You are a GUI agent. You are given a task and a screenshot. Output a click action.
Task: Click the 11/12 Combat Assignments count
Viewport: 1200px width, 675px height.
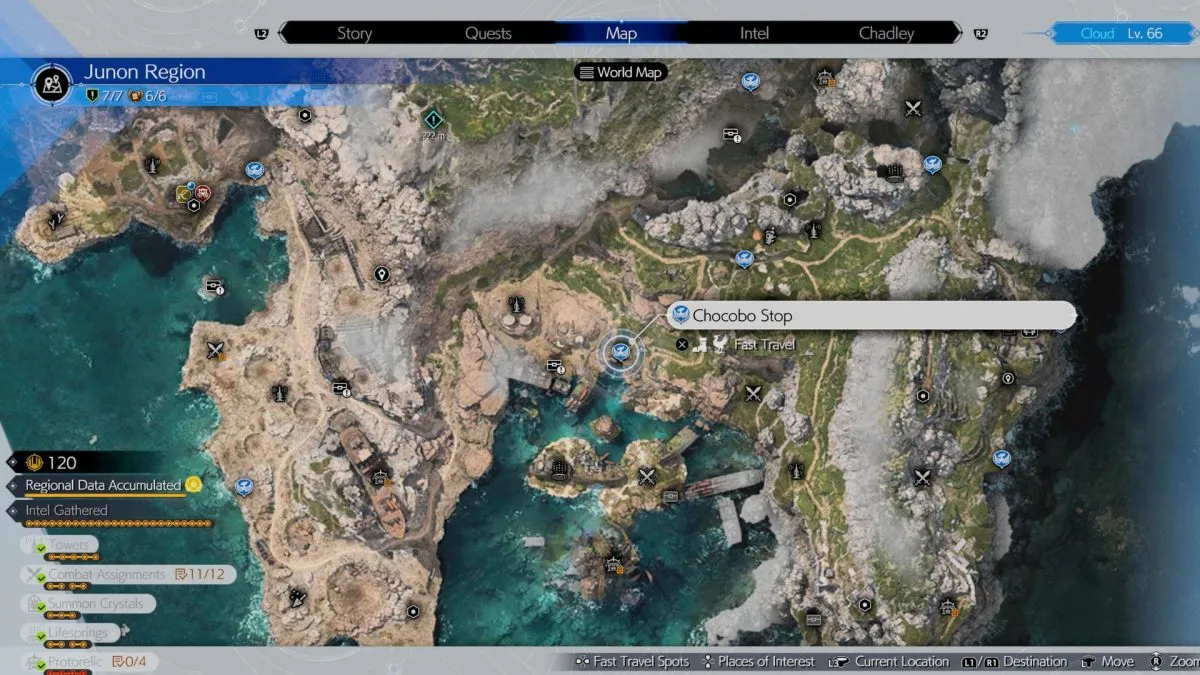pos(199,575)
